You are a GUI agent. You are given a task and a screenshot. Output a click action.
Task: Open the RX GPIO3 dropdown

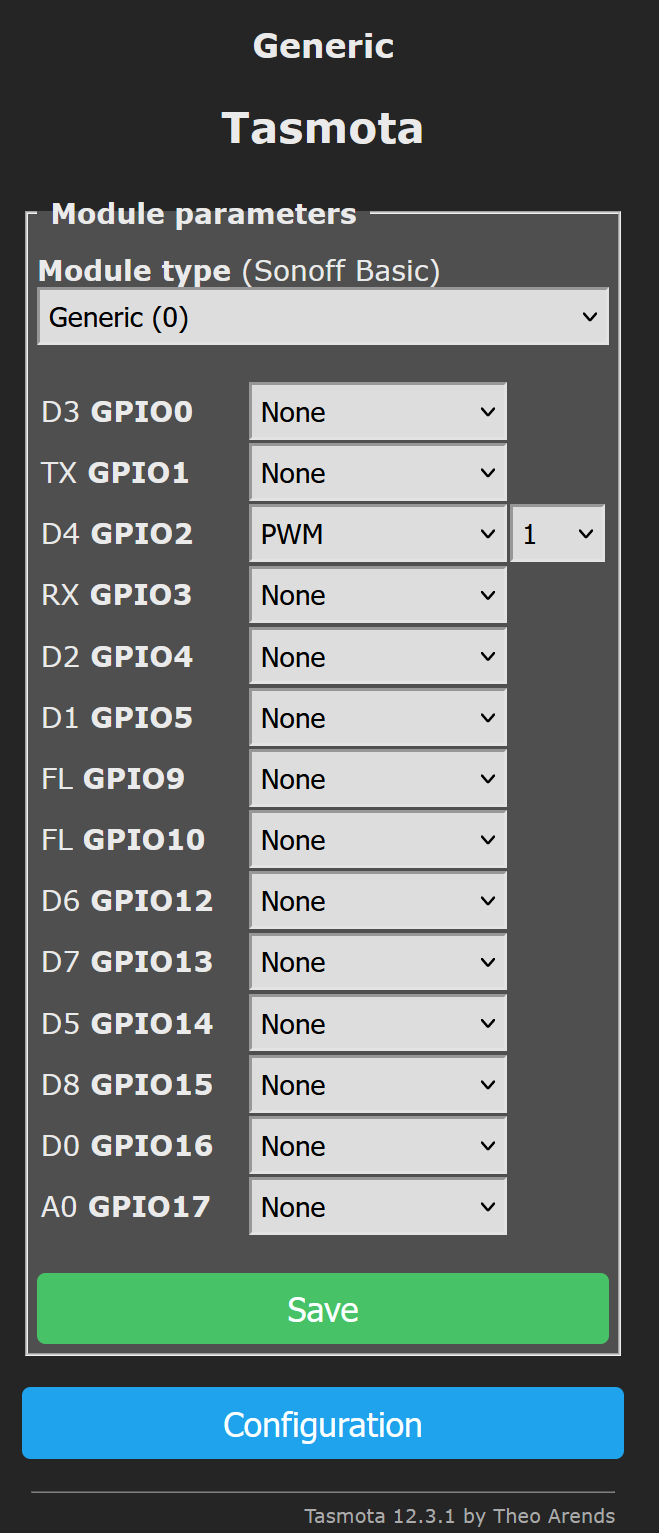(x=378, y=595)
